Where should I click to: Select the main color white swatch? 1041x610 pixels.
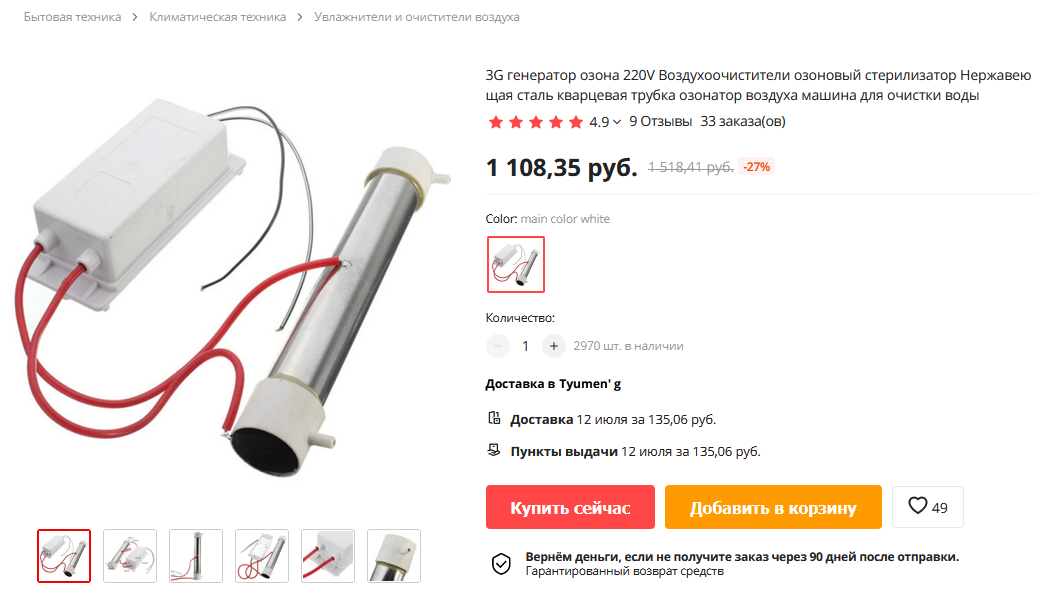click(x=516, y=264)
